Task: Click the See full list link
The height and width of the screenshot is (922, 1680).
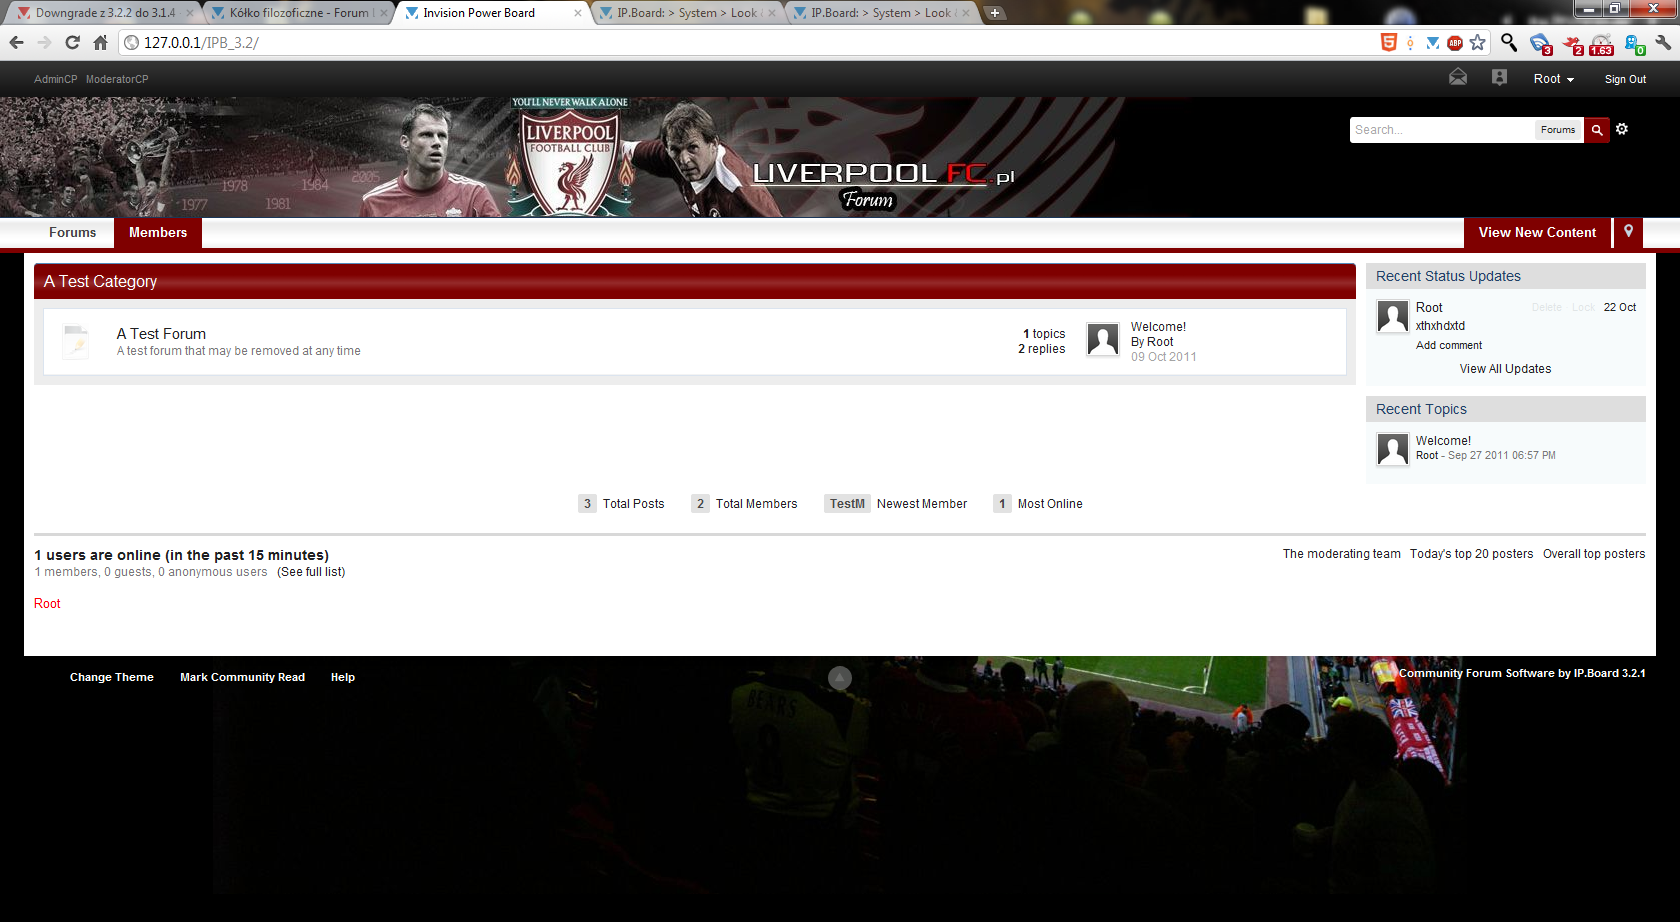Action: pyautogui.click(x=311, y=572)
